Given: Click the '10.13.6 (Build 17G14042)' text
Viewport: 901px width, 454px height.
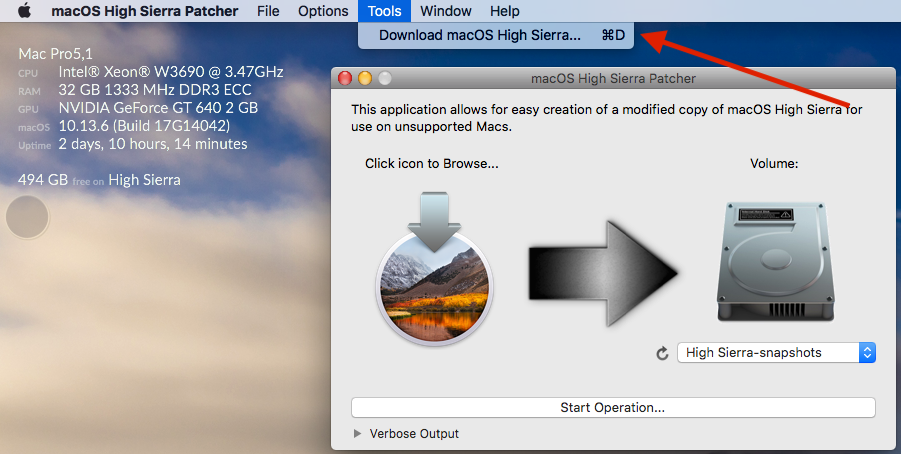Looking at the screenshot, I should coord(144,126).
